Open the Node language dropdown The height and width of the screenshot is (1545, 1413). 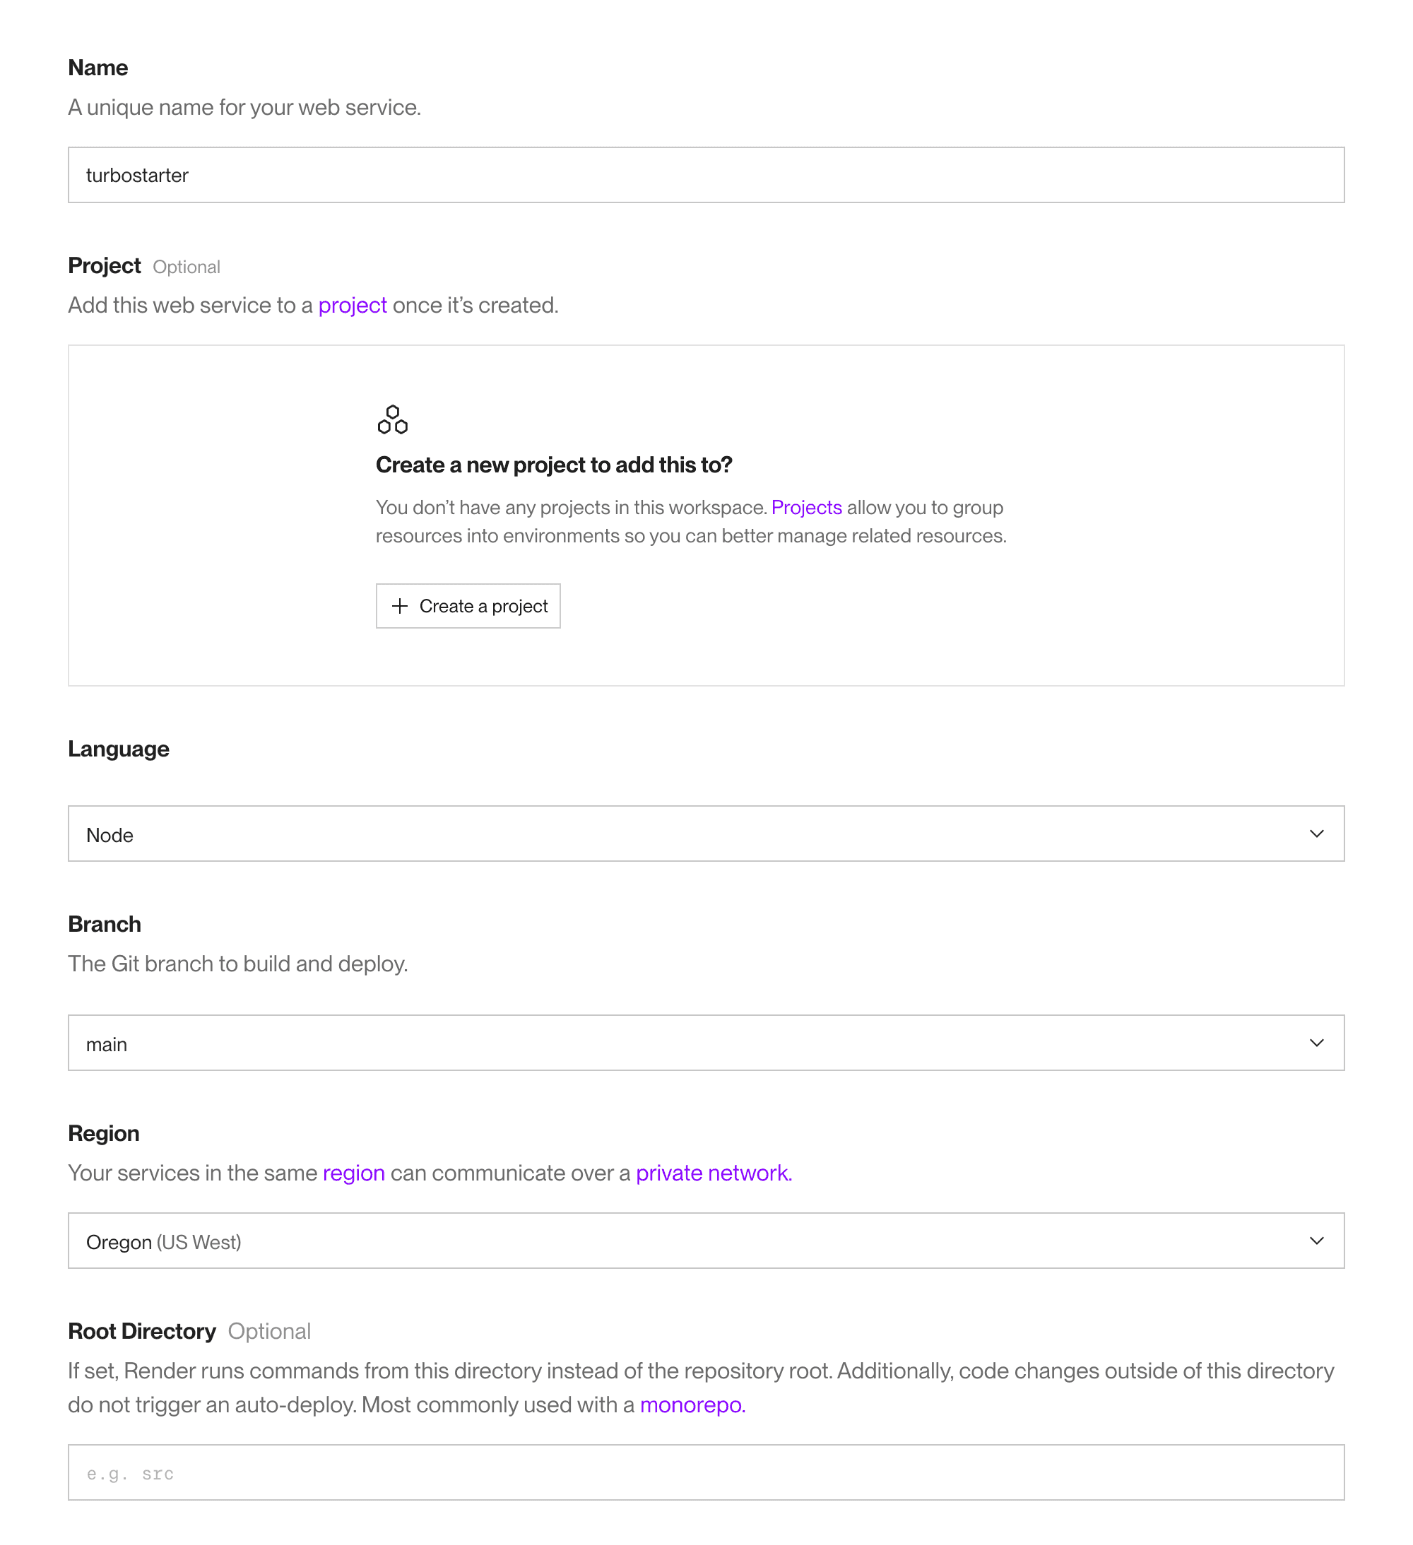(x=706, y=834)
